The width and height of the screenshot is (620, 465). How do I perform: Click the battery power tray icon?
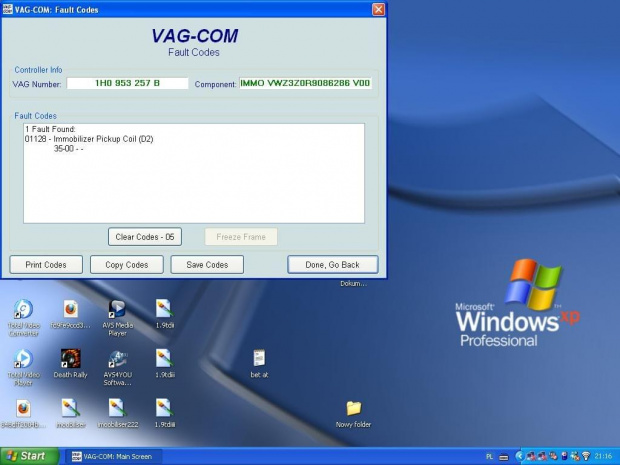[564, 456]
